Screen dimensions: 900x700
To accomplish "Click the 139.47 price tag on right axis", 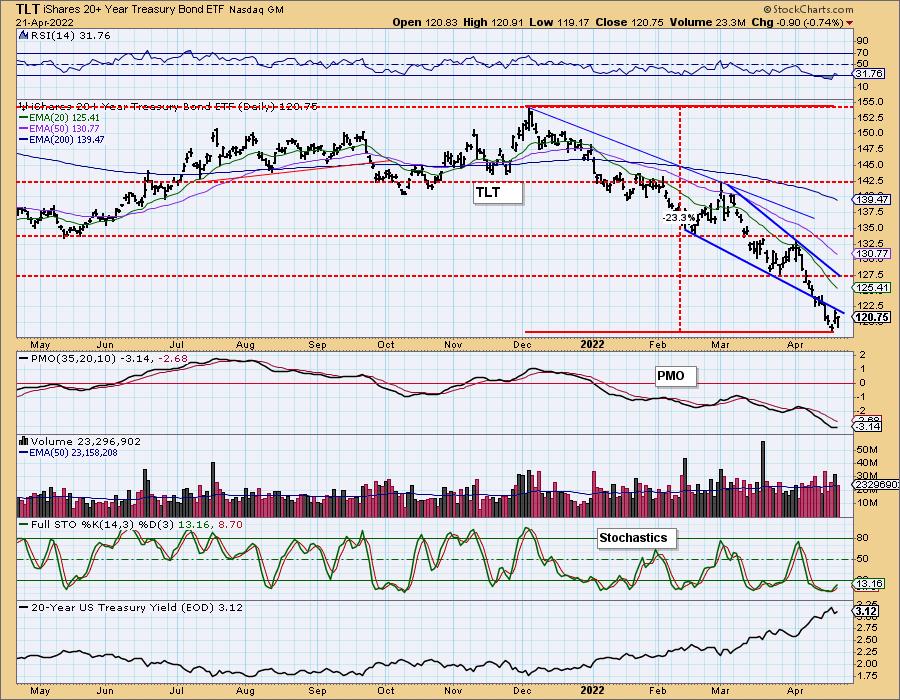I will pyautogui.click(x=872, y=200).
